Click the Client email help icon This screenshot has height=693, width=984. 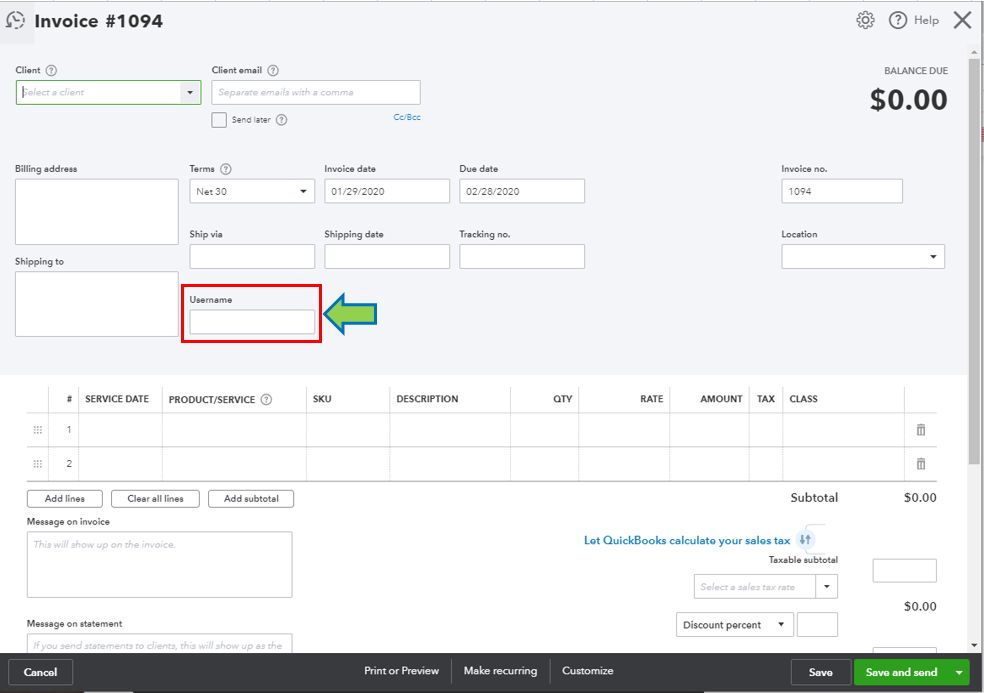click(x=273, y=70)
